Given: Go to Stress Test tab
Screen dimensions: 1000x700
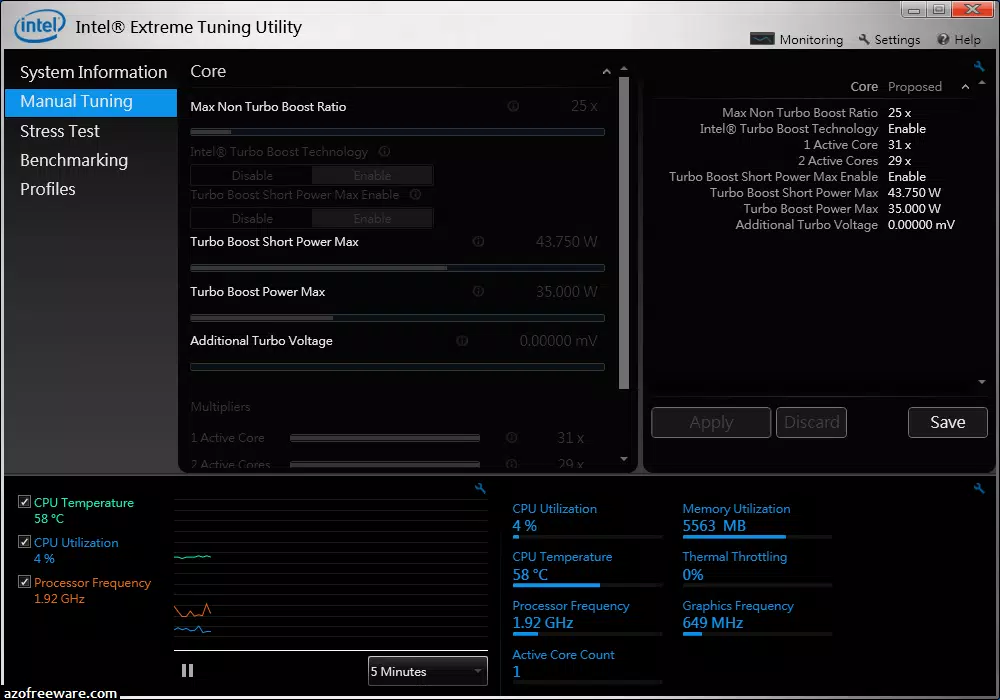Looking at the screenshot, I should tap(59, 131).
